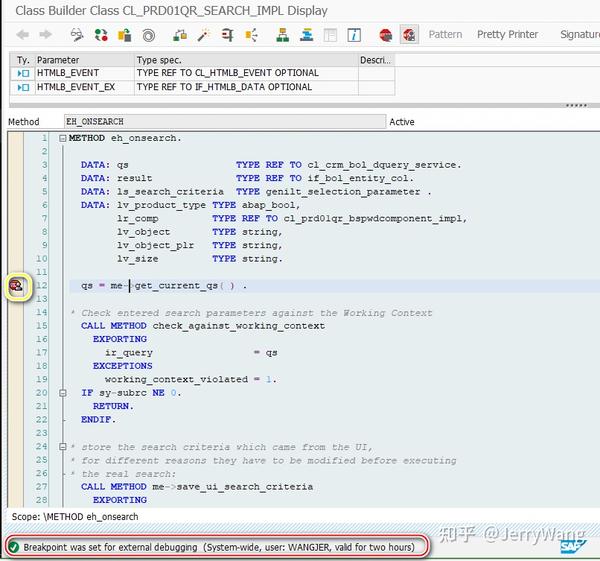The image size is (600, 561).
Task: Display Object List hierarchy icon
Action: click(282, 35)
